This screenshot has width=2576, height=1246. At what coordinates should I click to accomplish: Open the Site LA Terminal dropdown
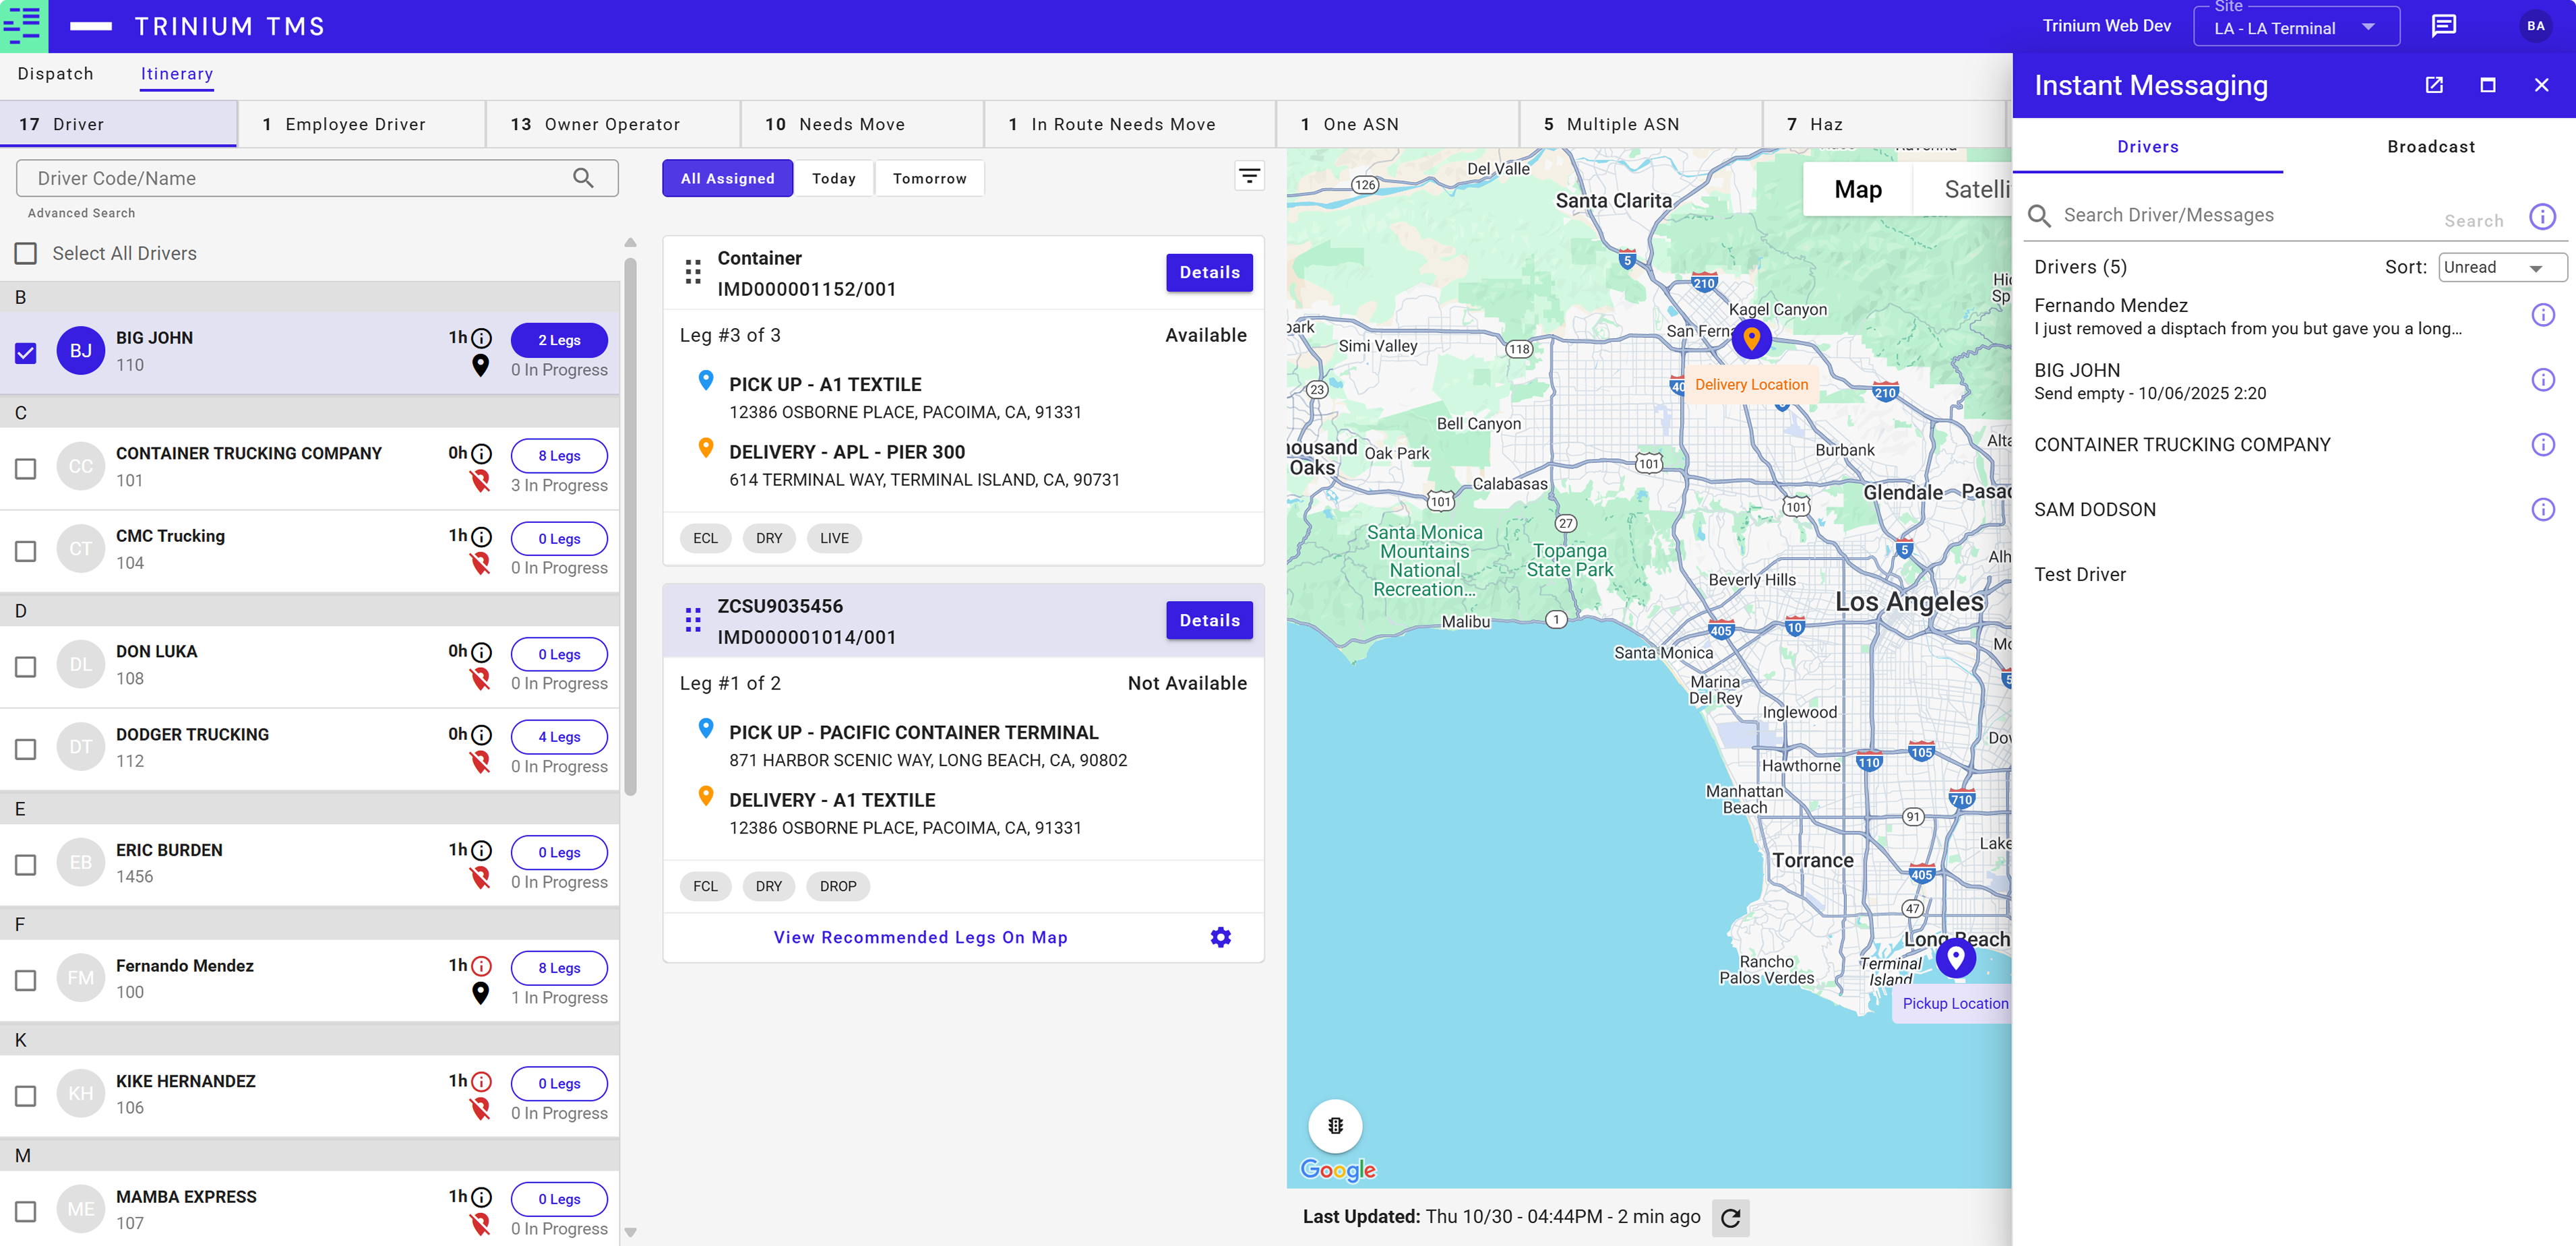[2295, 28]
